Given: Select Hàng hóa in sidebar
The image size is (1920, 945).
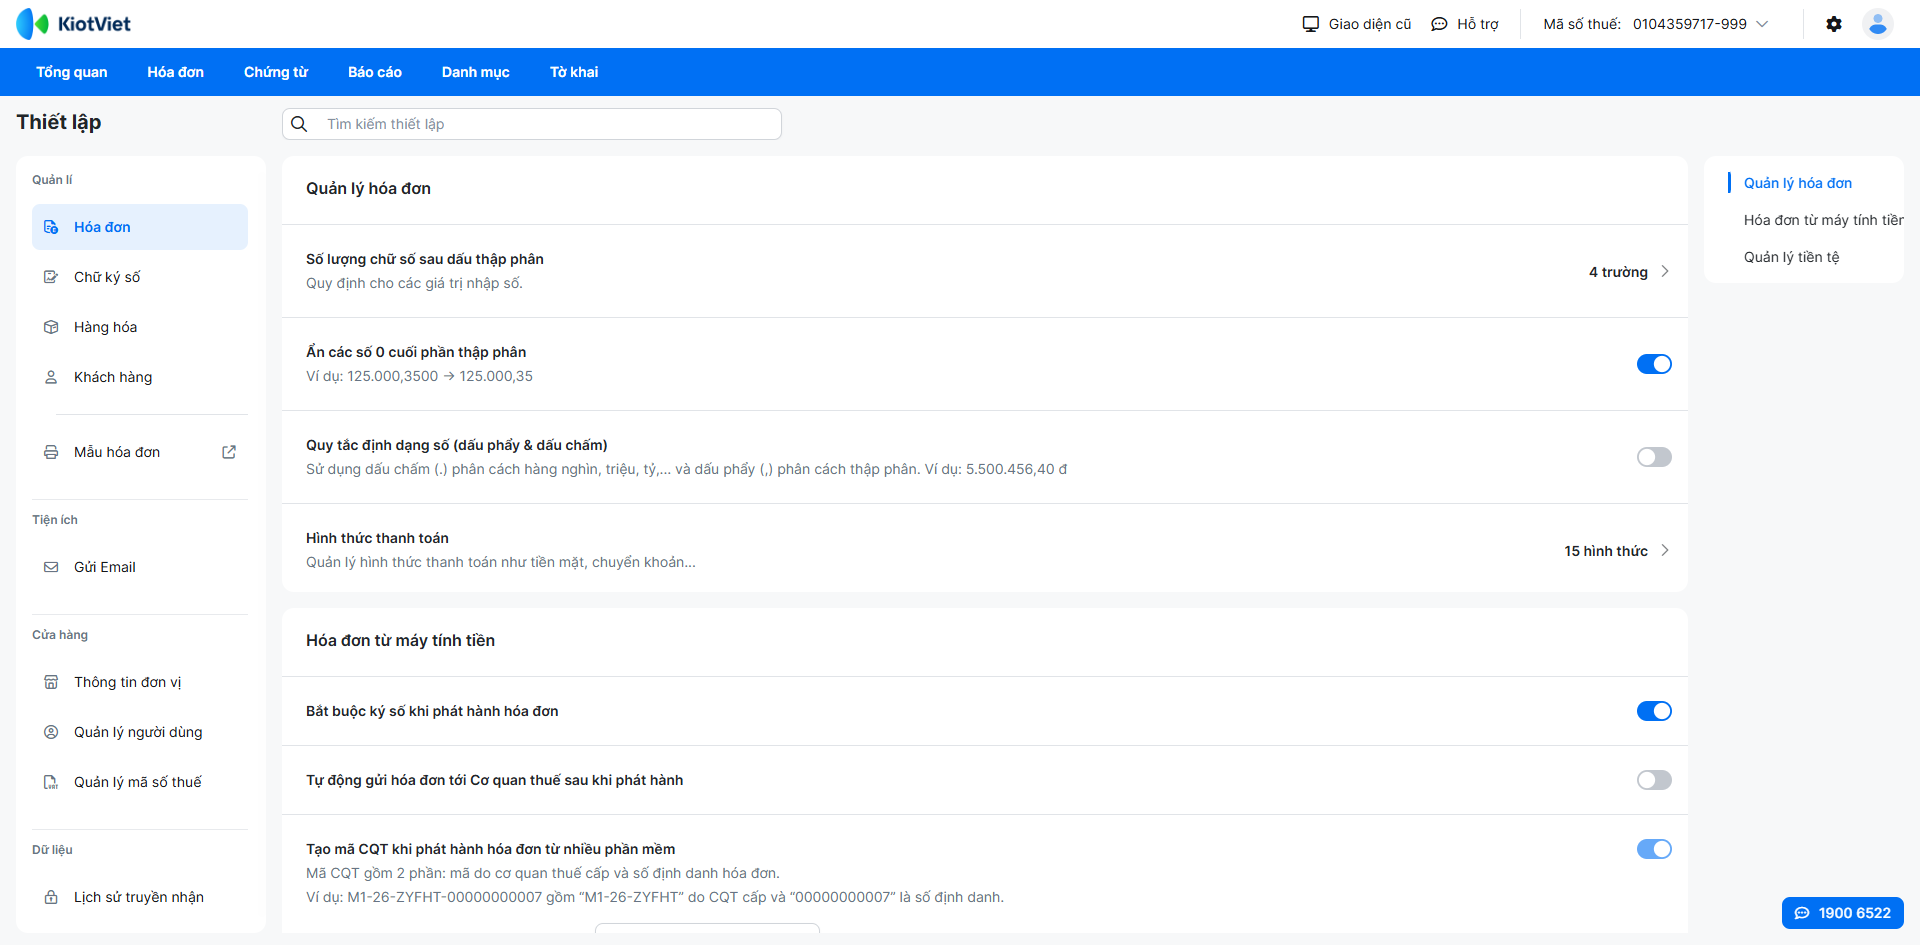Looking at the screenshot, I should 140,327.
